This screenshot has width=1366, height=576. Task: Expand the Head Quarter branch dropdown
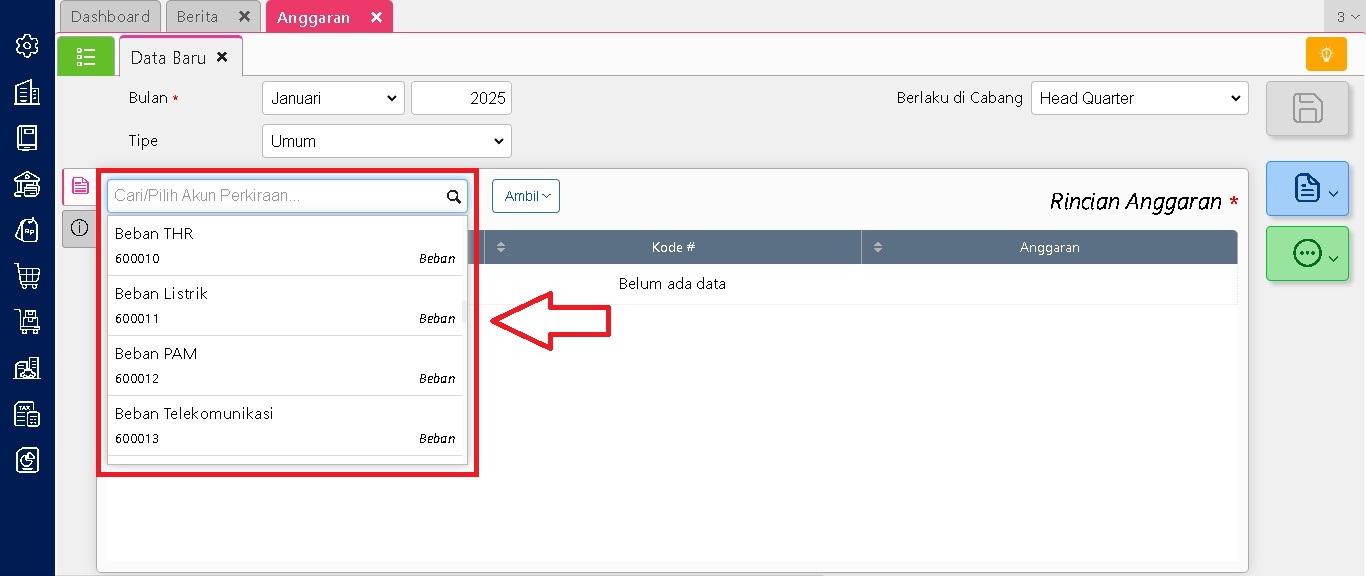(1139, 98)
